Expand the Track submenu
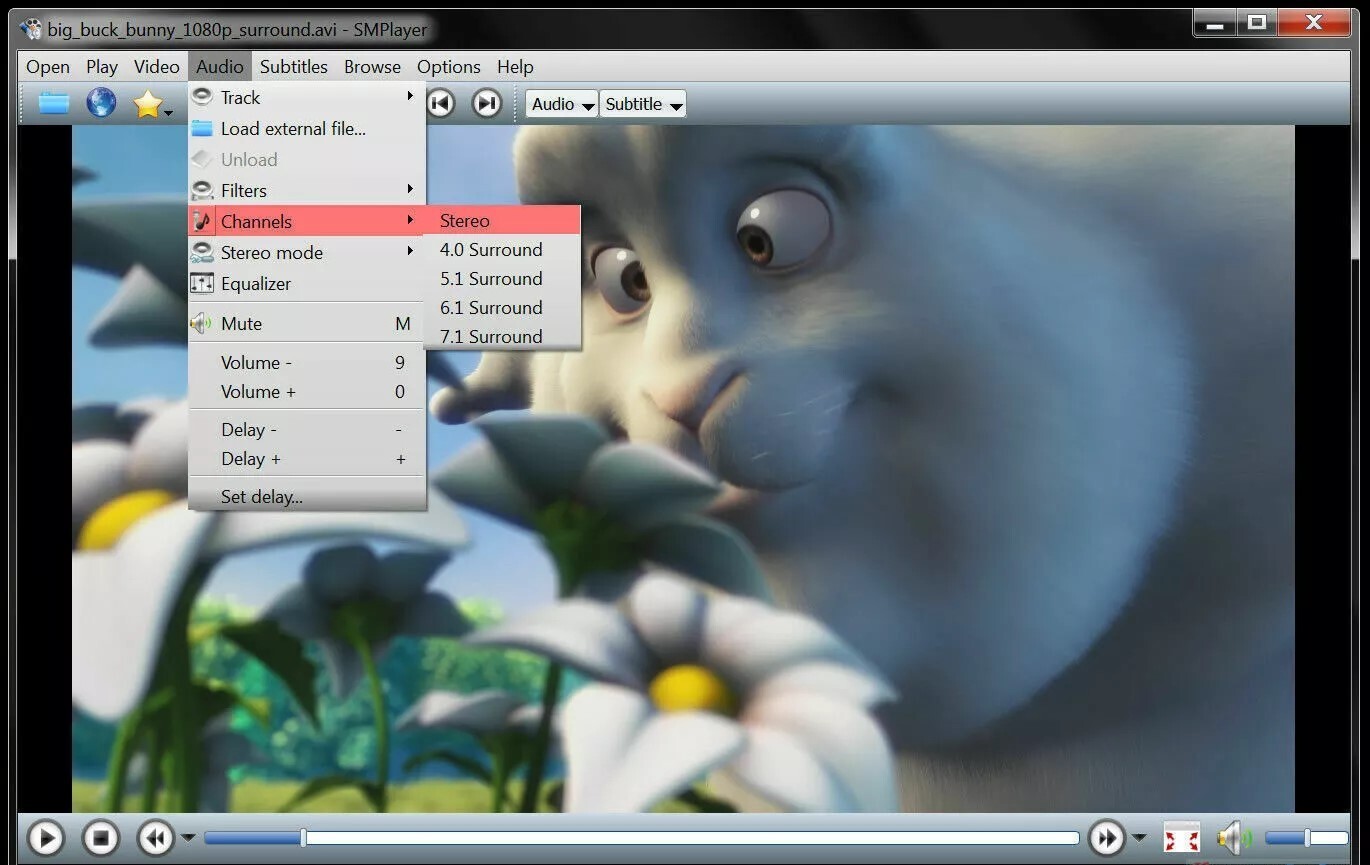 point(307,97)
